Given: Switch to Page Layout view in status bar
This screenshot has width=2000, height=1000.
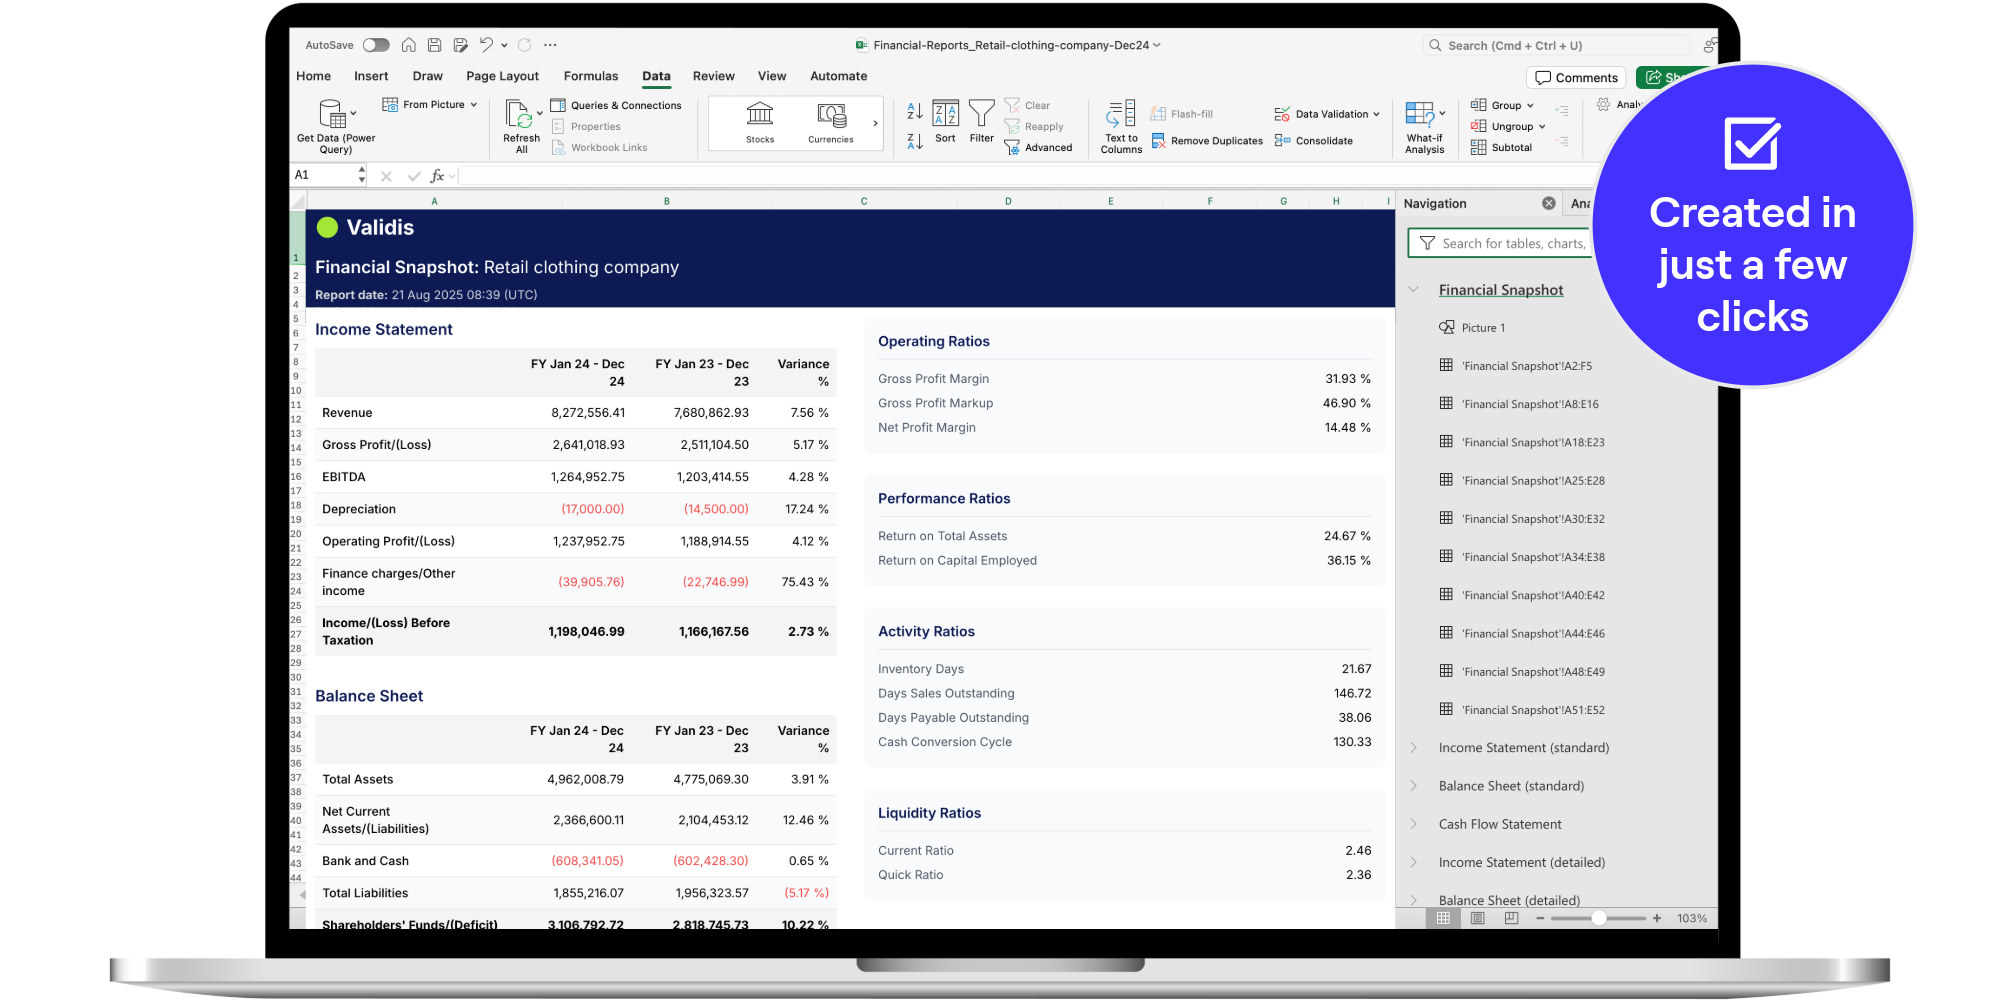Looking at the screenshot, I should click(x=1477, y=918).
